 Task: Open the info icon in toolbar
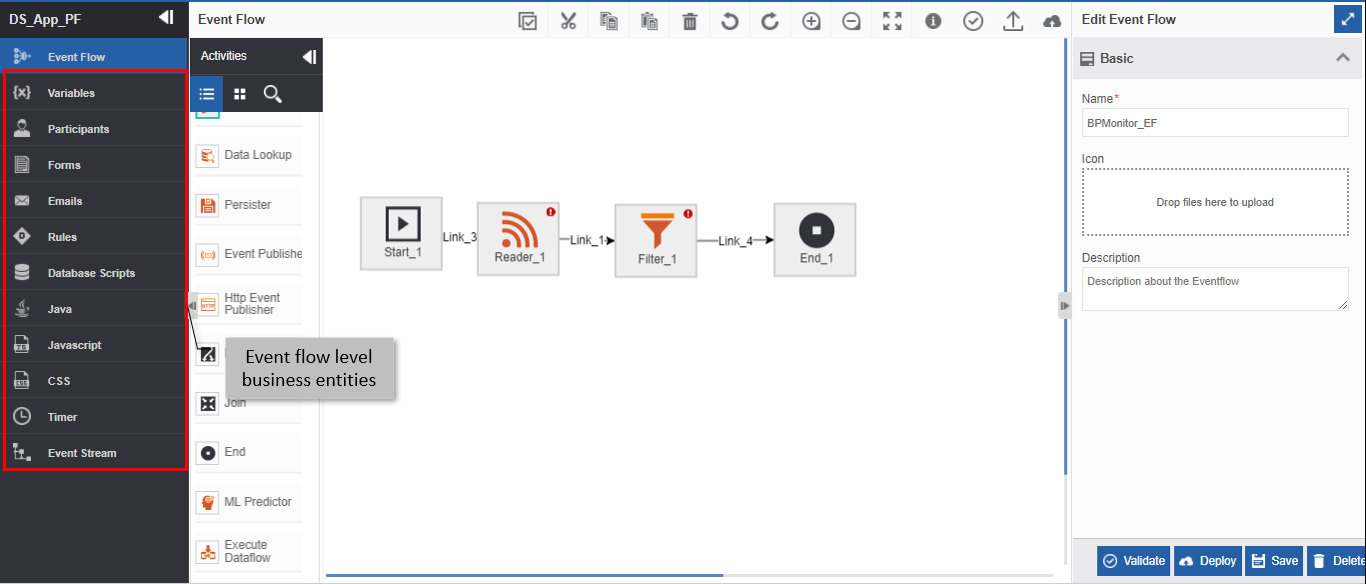click(933, 21)
